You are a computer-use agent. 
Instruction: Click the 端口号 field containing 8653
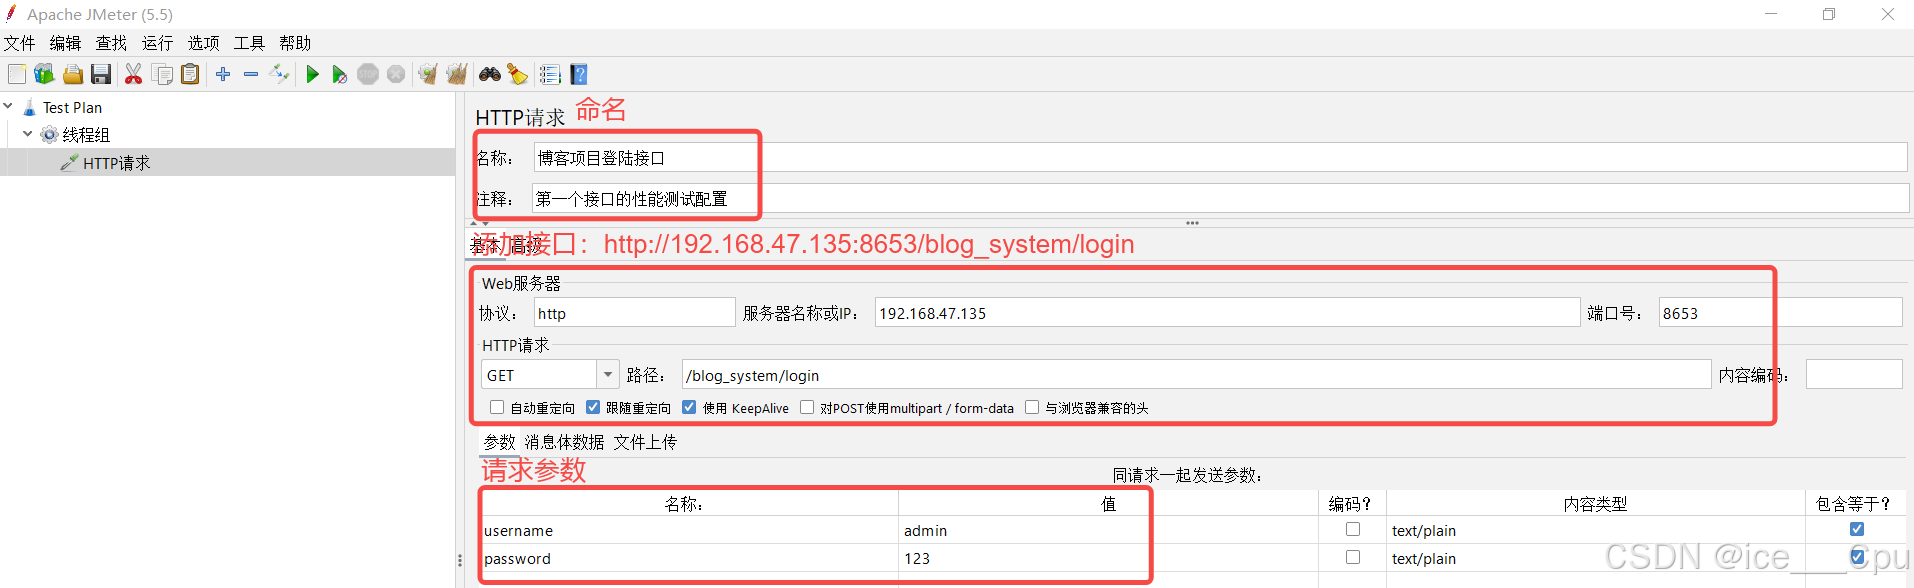click(1780, 313)
